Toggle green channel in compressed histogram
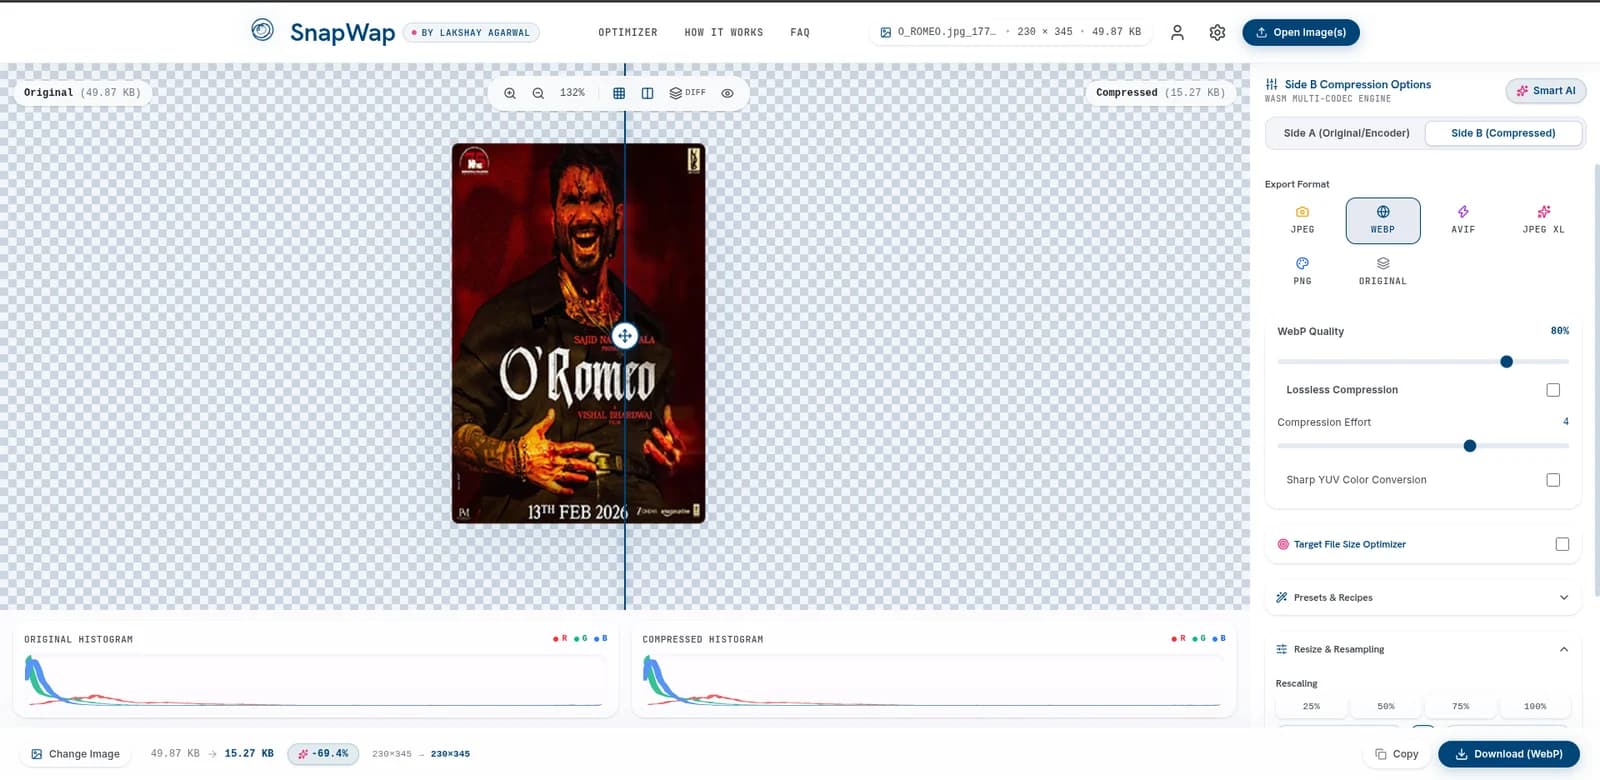 tap(1199, 638)
